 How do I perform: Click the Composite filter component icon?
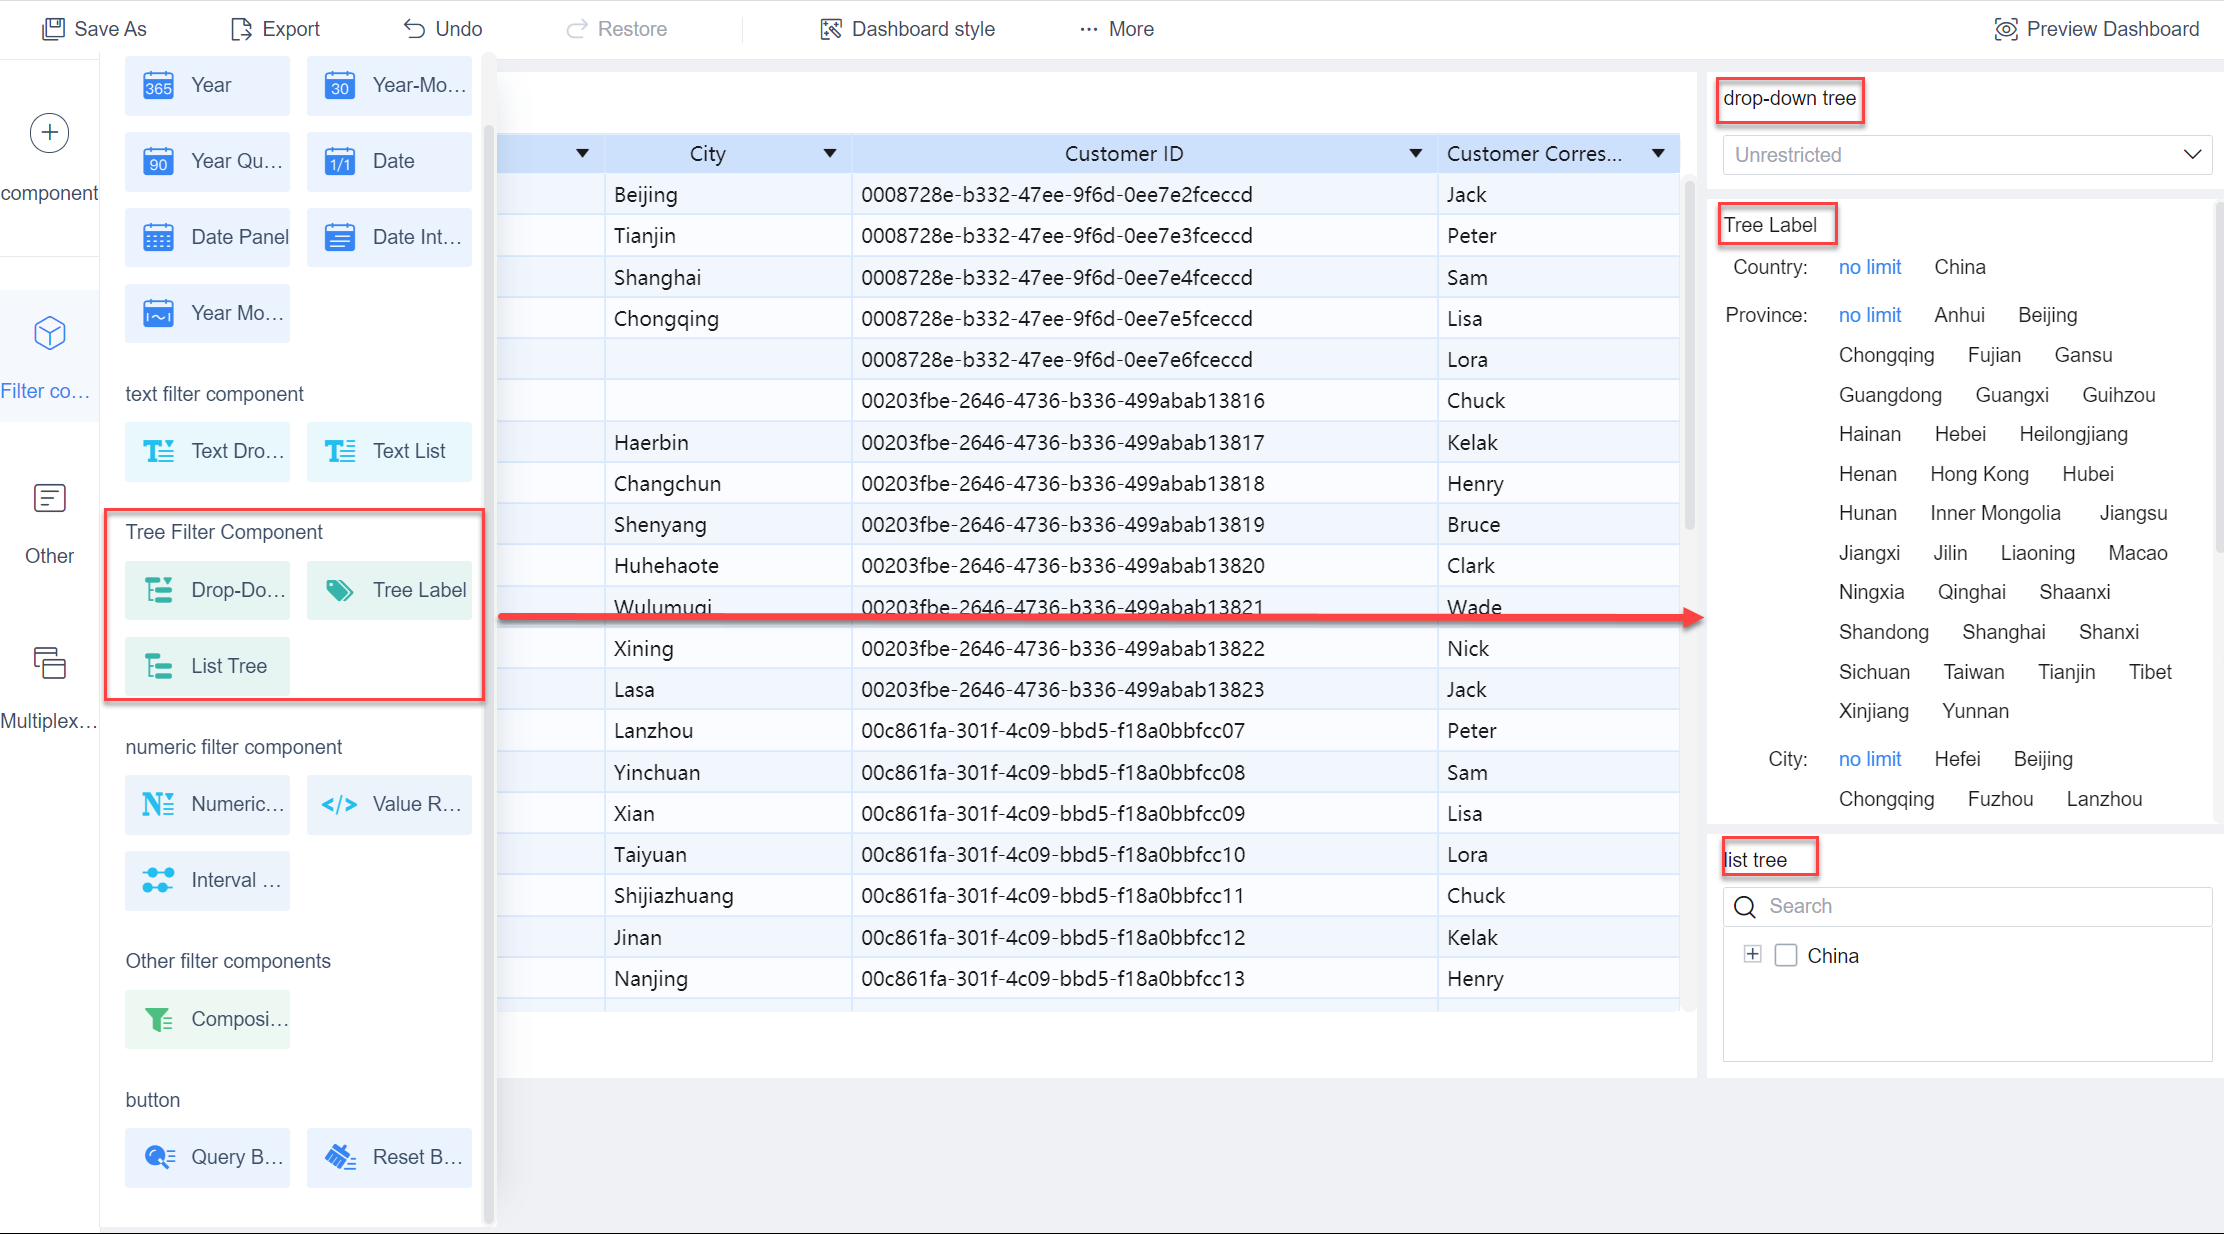(159, 1019)
